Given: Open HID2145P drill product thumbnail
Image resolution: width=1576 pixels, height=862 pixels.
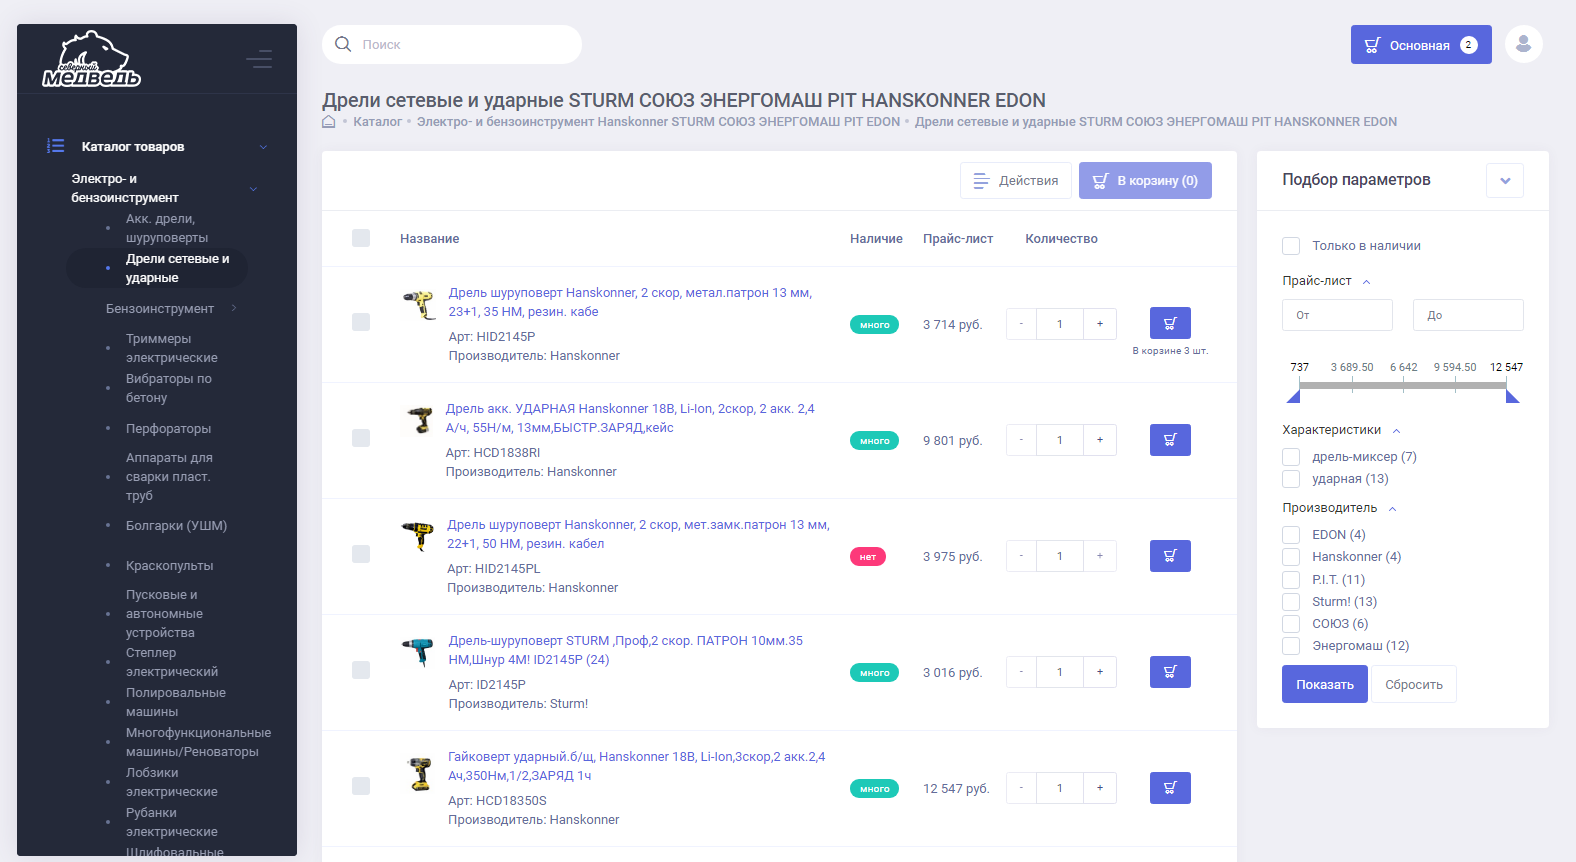Looking at the screenshot, I should coord(418,304).
